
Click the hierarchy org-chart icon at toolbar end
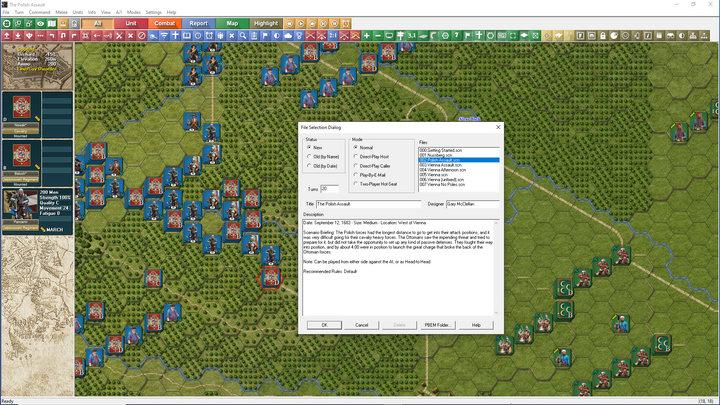pyautogui.click(x=704, y=35)
